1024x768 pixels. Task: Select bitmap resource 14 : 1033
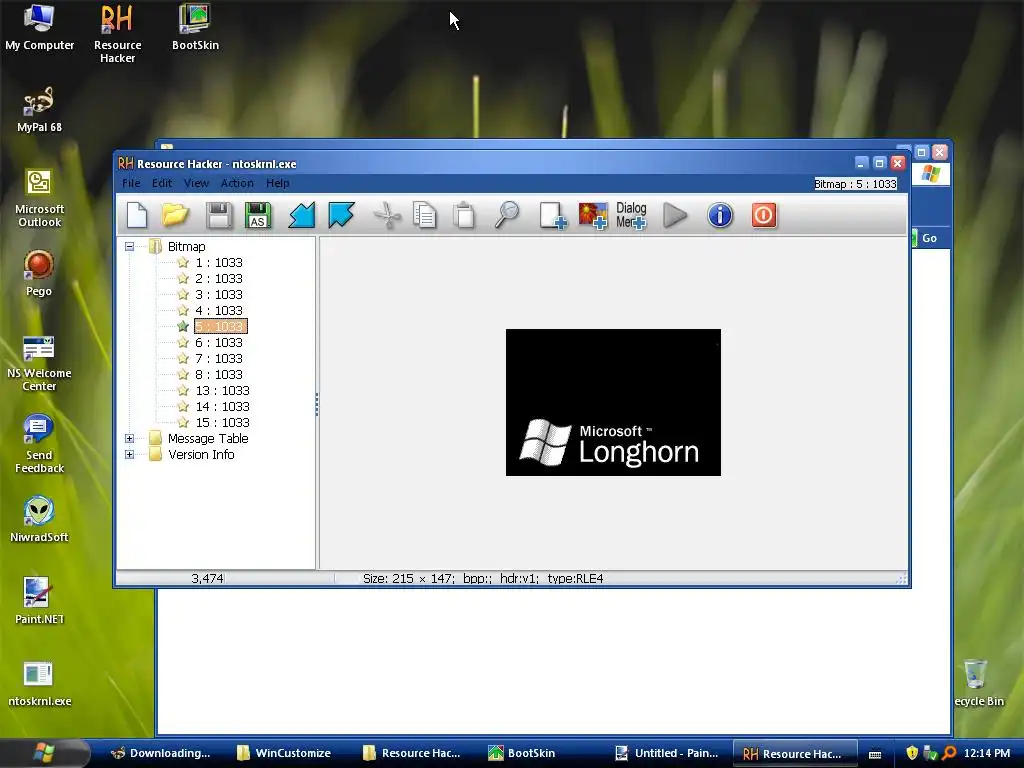222,407
